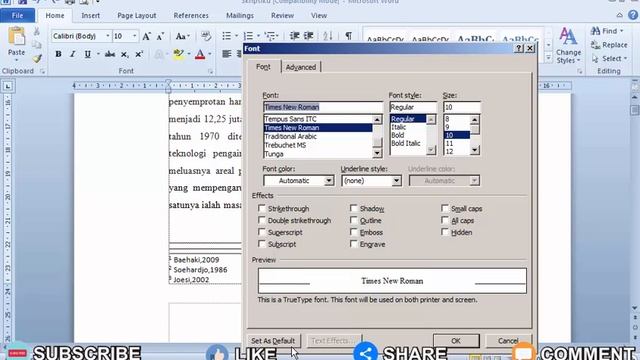Click Cancel in the Font dialog
The image size is (640, 360).
pos(508,341)
